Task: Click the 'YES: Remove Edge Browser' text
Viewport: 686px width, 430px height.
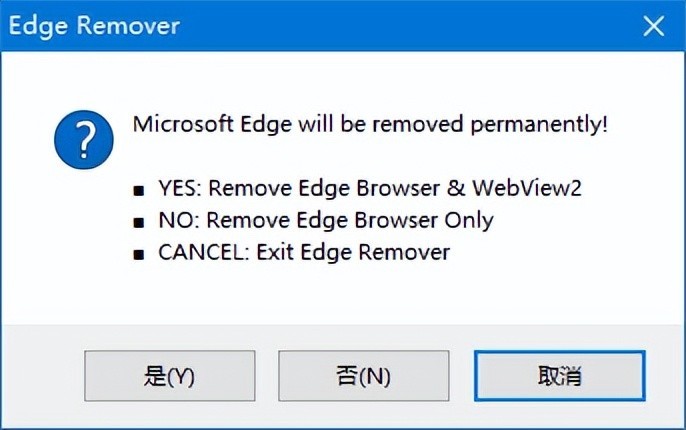Action: (x=299, y=189)
